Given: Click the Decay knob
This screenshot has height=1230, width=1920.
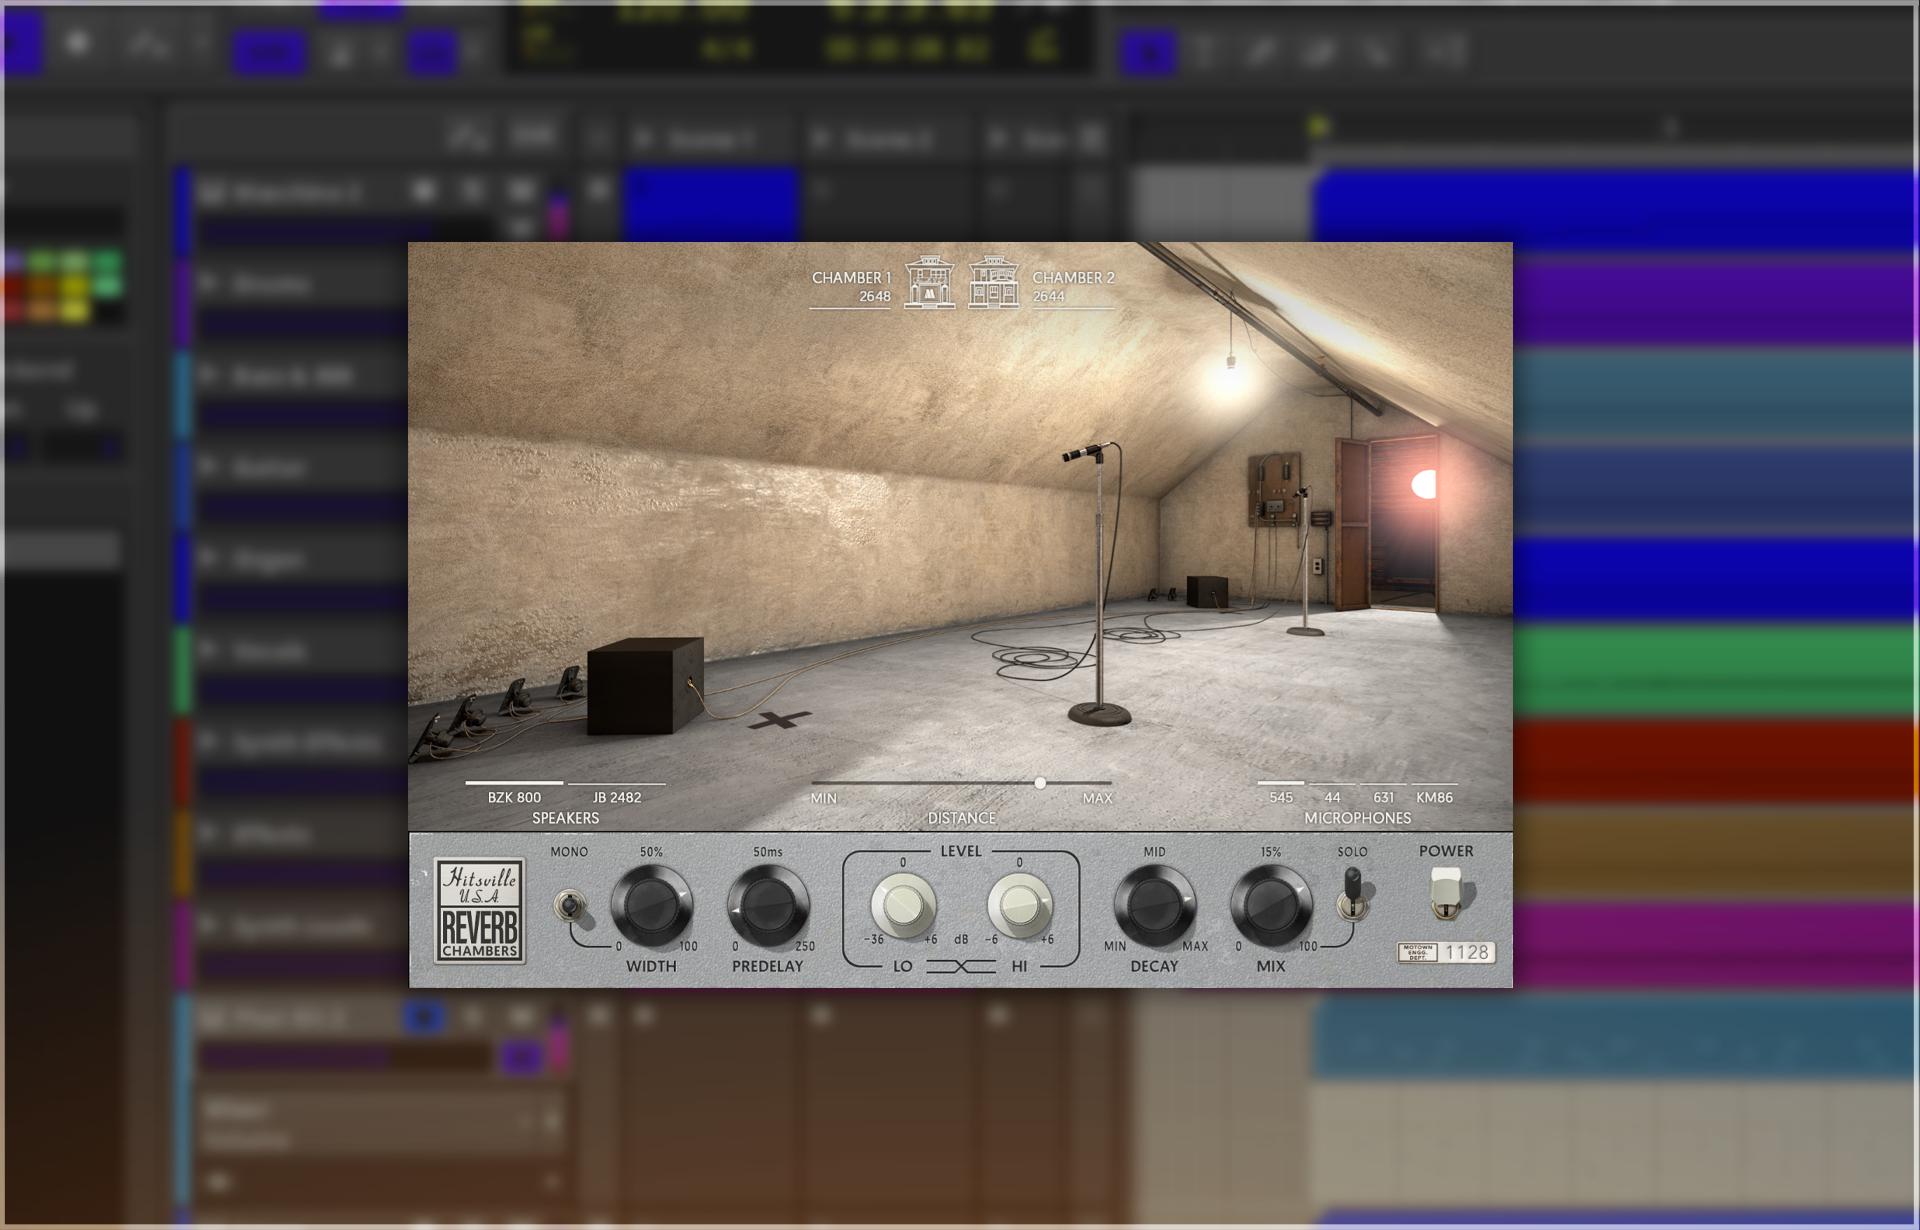Looking at the screenshot, I should coord(1154,906).
